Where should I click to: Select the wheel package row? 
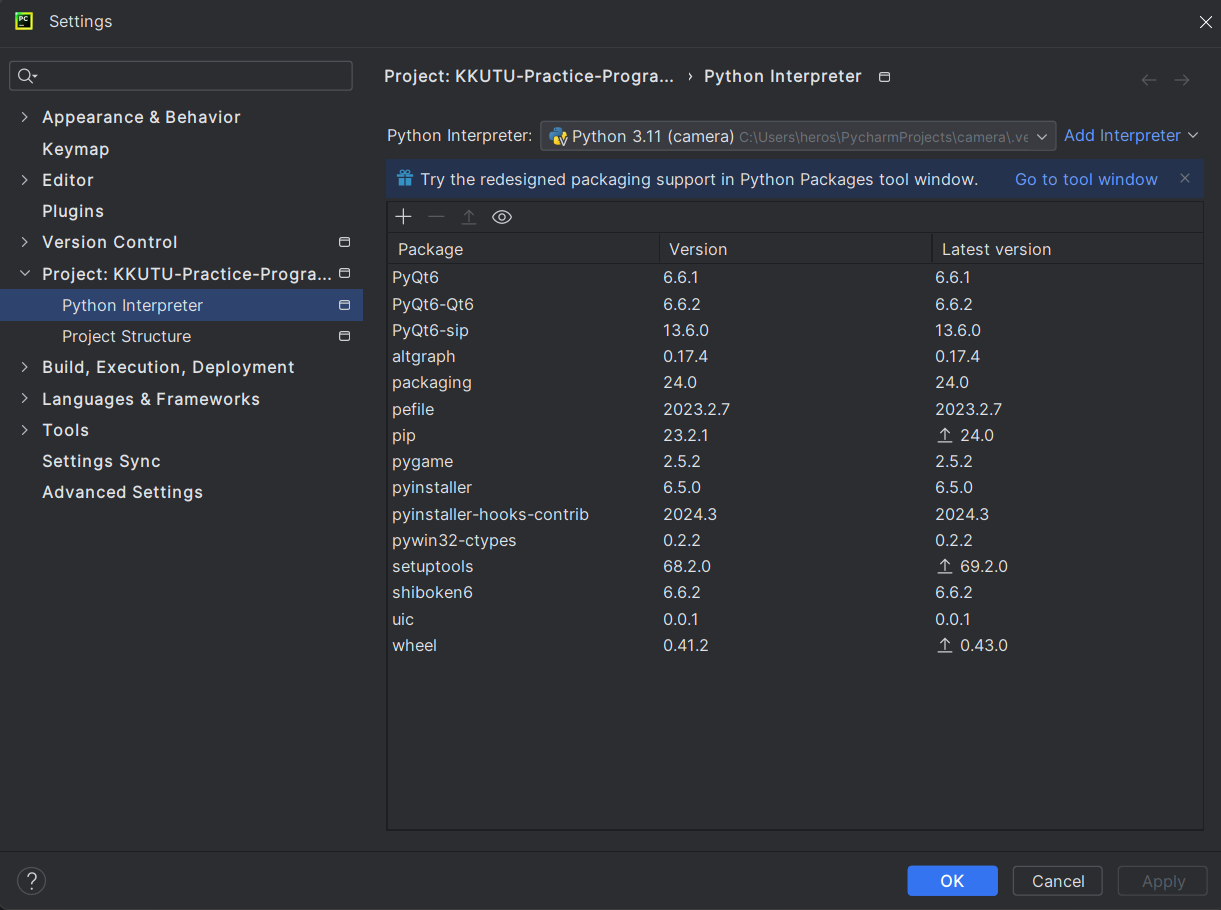(795, 646)
